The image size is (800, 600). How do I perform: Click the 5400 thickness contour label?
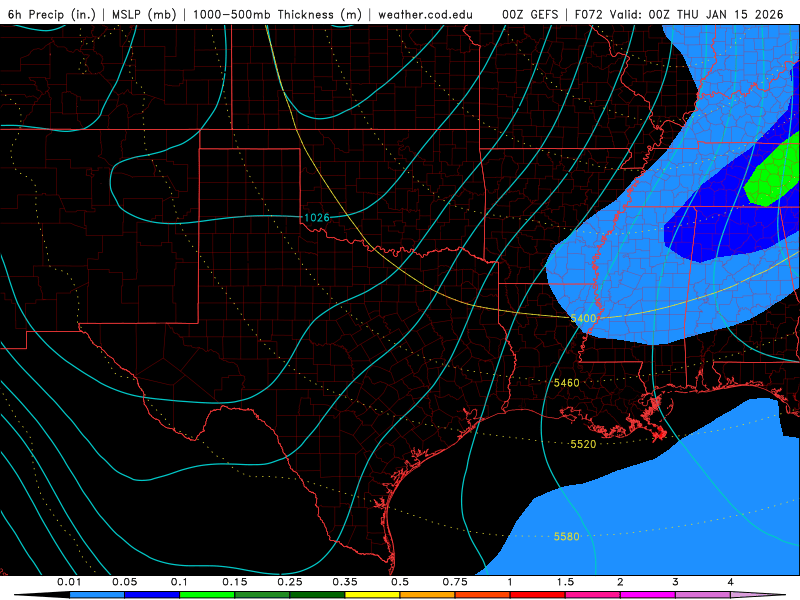(x=583, y=318)
